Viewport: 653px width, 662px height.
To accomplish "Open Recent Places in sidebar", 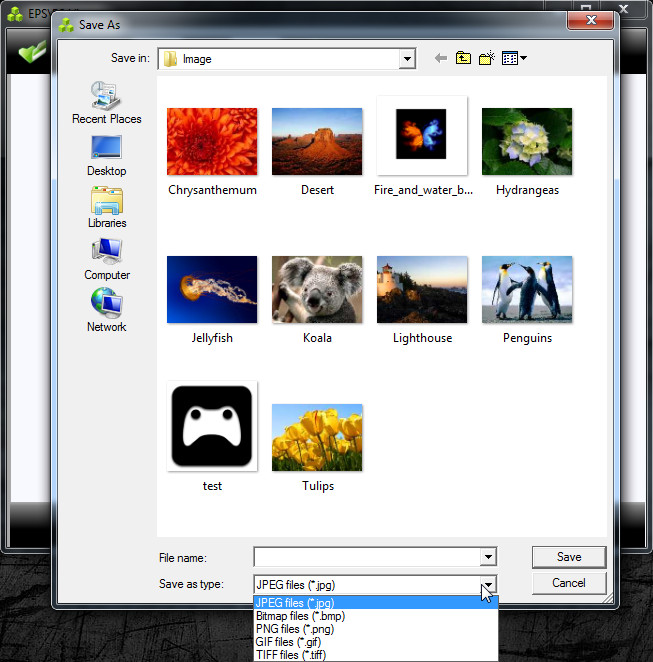I will coord(106,103).
